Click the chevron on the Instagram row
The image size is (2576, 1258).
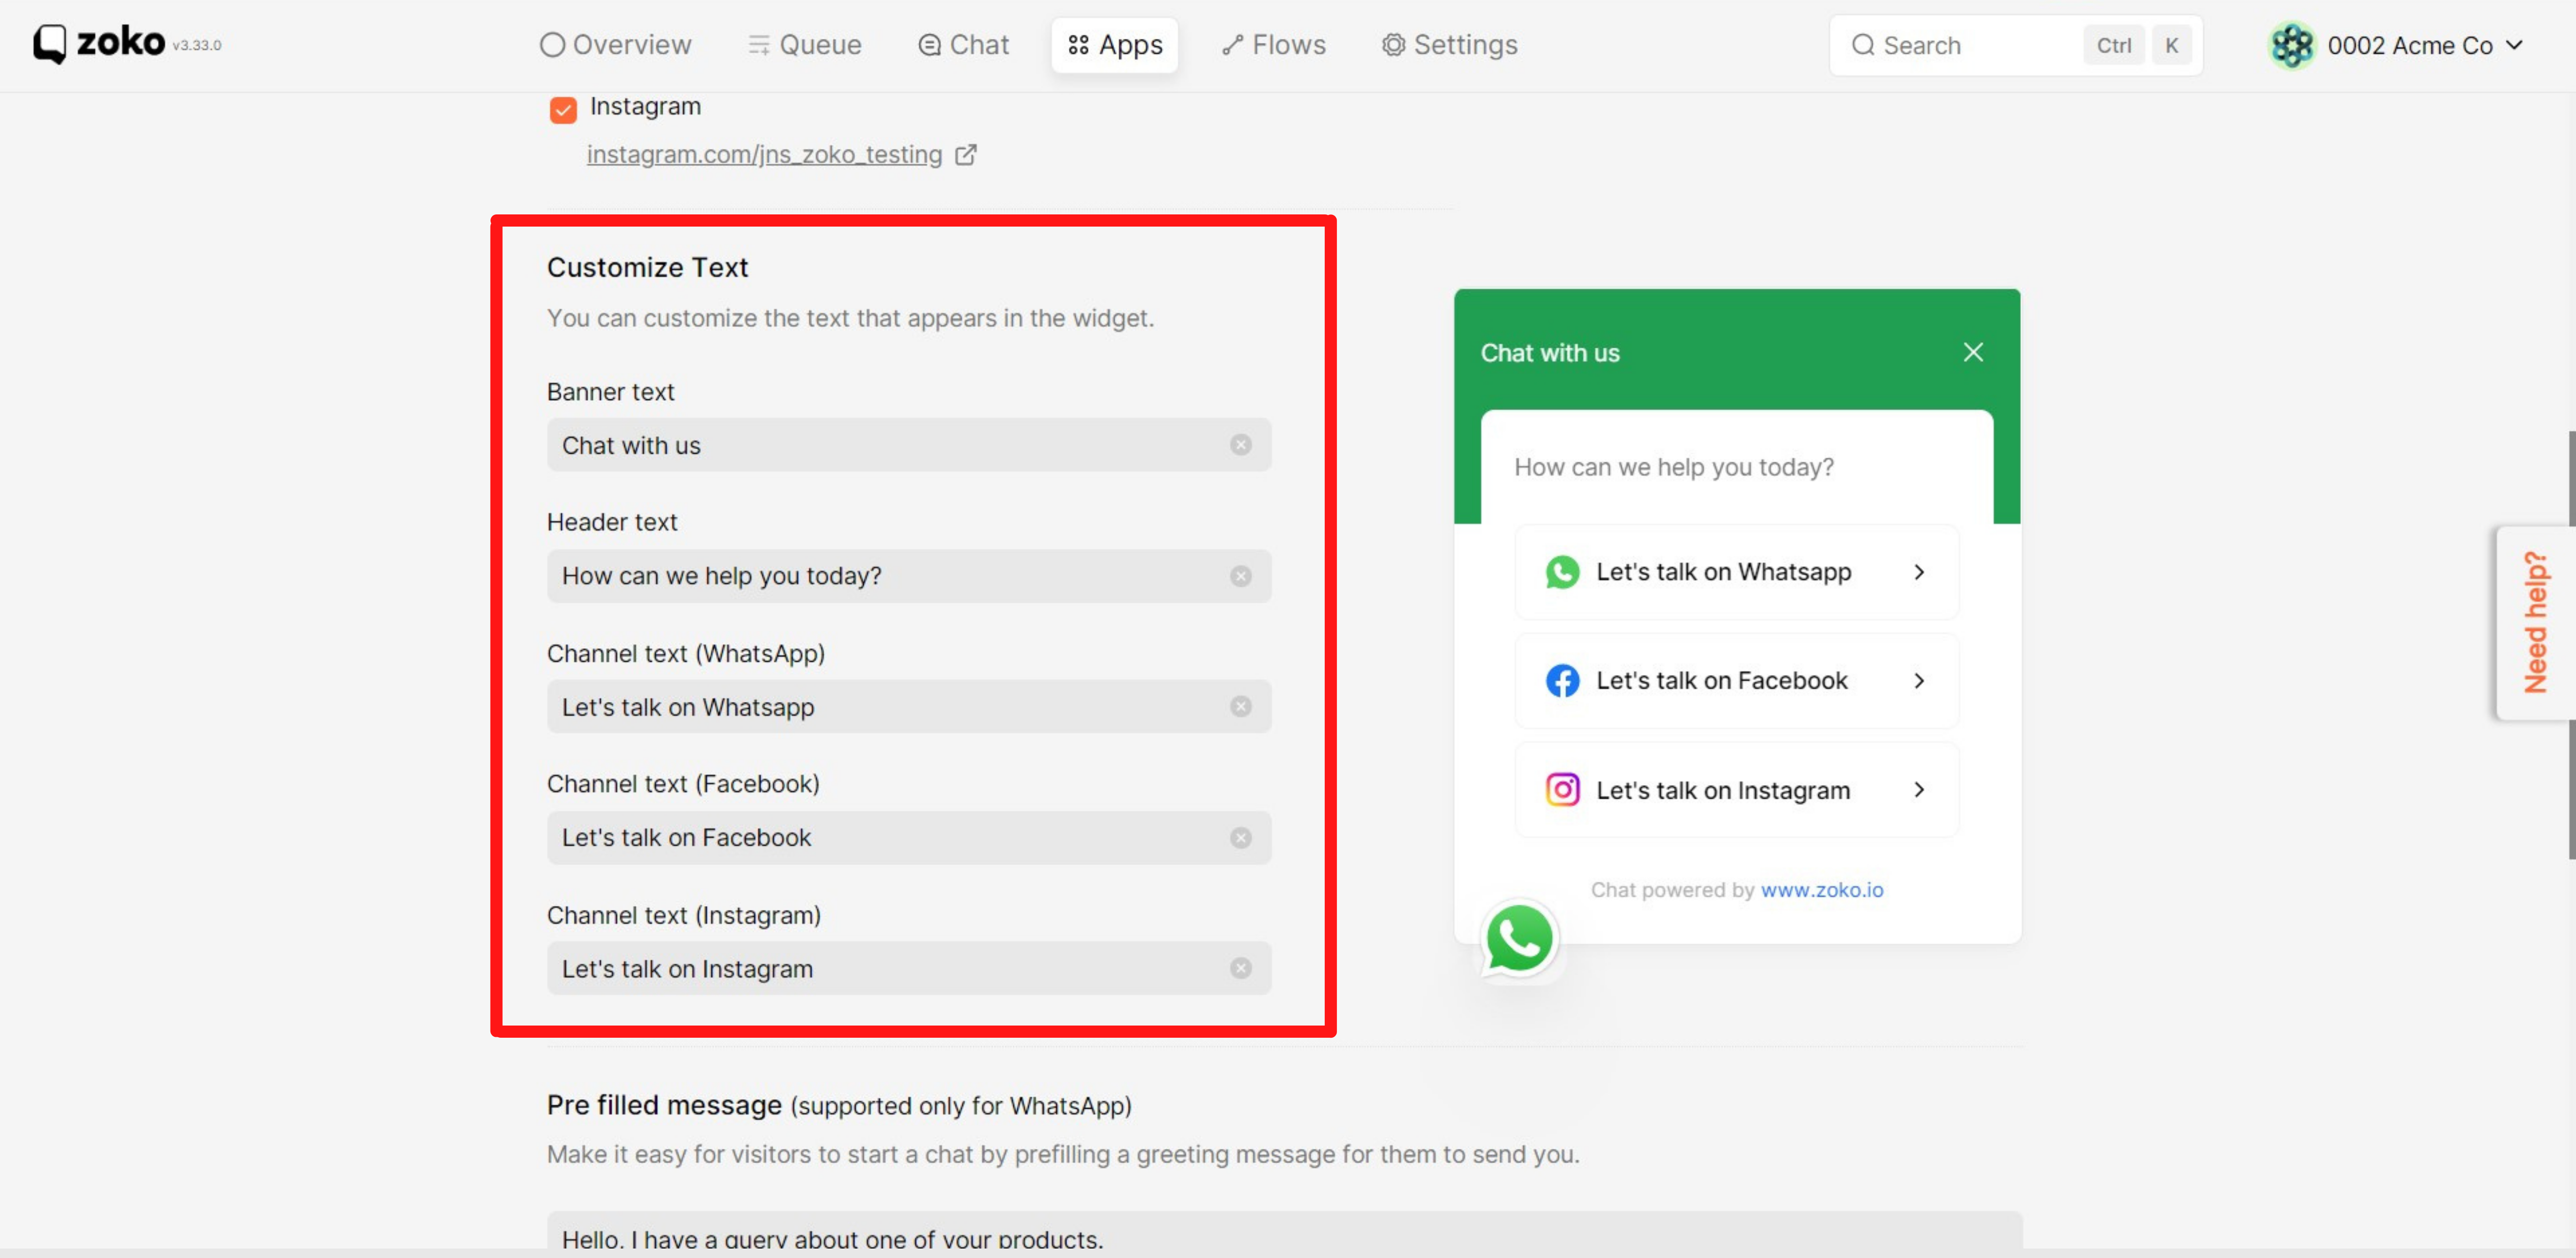[1918, 790]
